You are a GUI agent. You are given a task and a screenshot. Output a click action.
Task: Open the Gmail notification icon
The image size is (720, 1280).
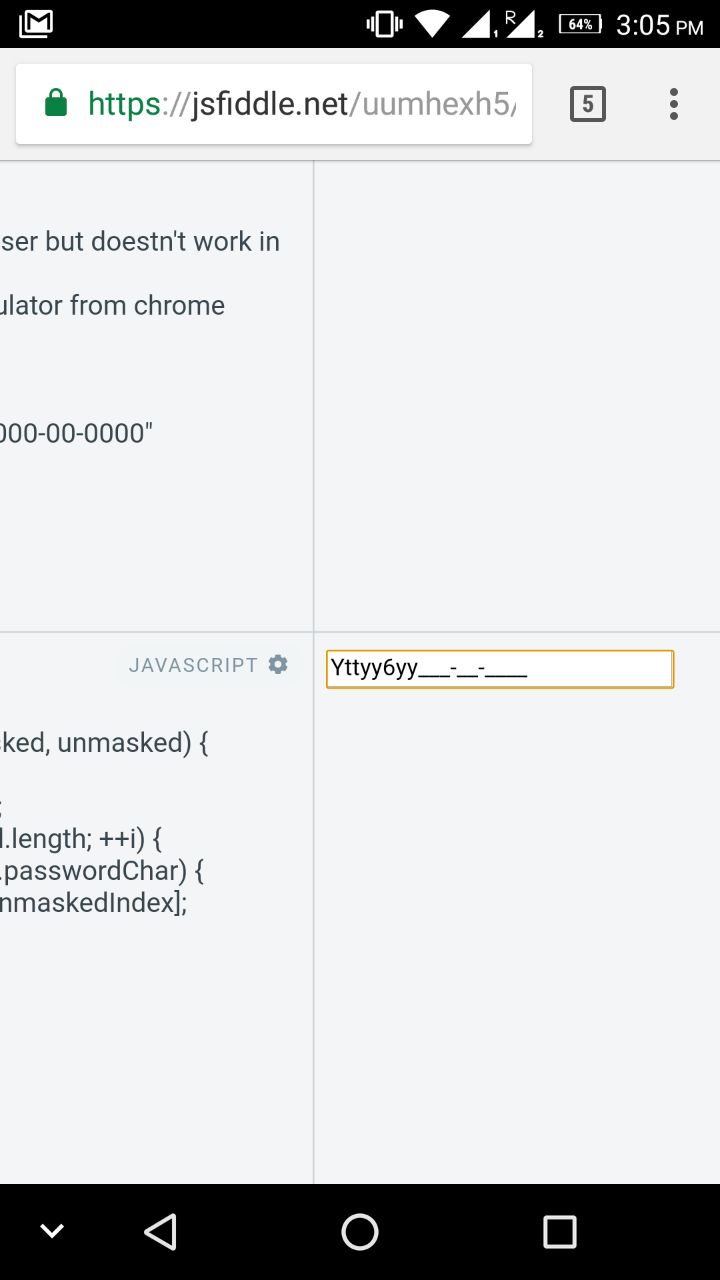[x=35, y=23]
